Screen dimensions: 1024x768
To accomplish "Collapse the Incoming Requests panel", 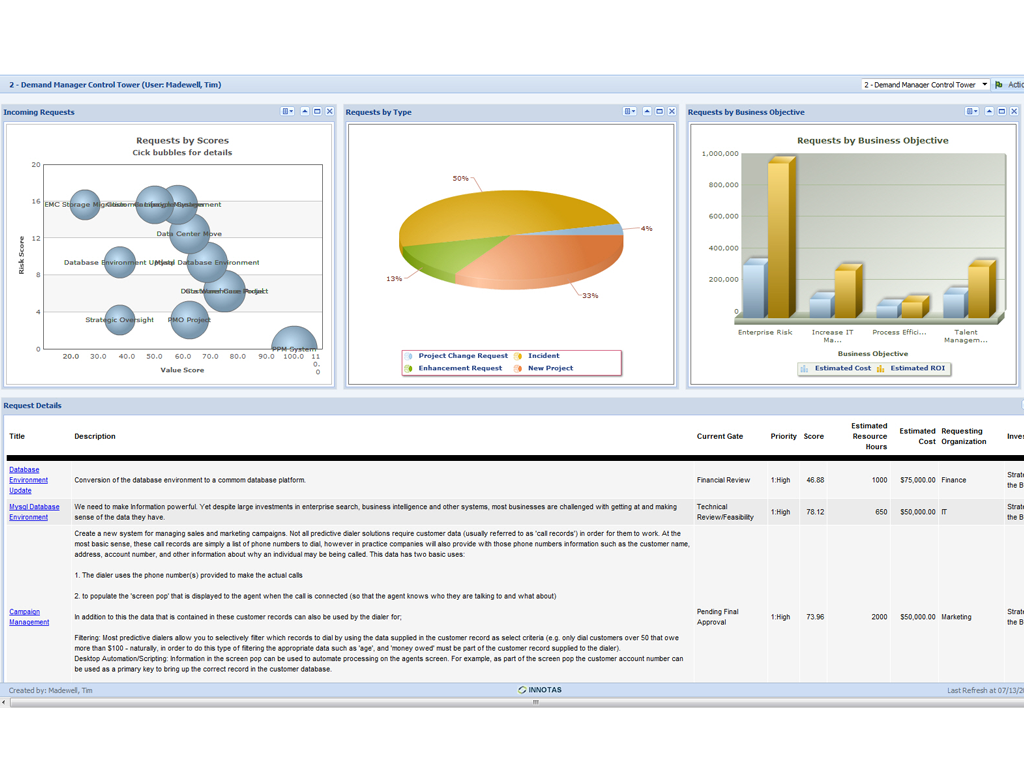I will [305, 112].
